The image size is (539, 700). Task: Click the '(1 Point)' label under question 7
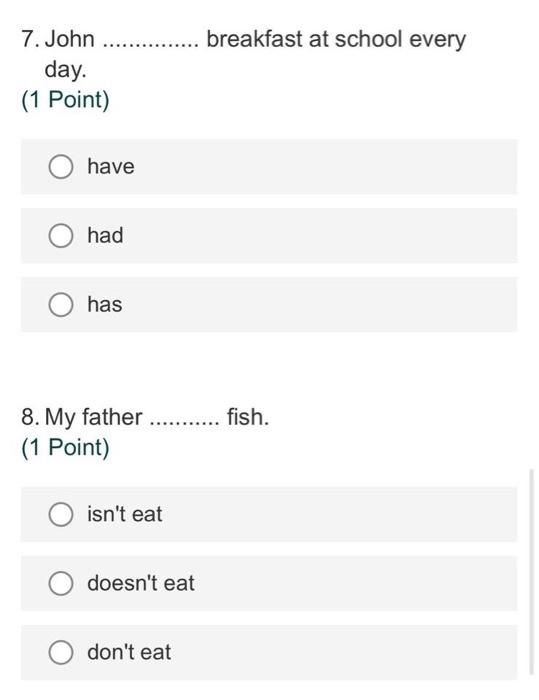(65, 99)
